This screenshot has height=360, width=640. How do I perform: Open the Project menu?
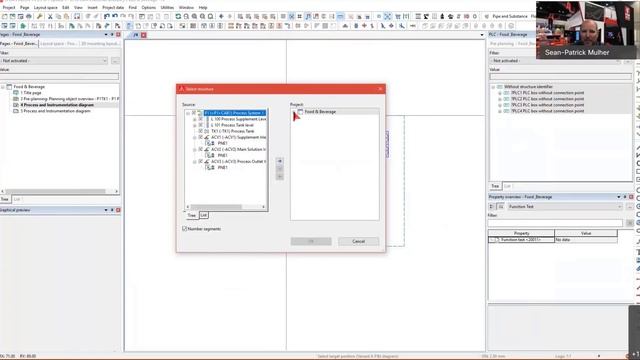pos(9,7)
